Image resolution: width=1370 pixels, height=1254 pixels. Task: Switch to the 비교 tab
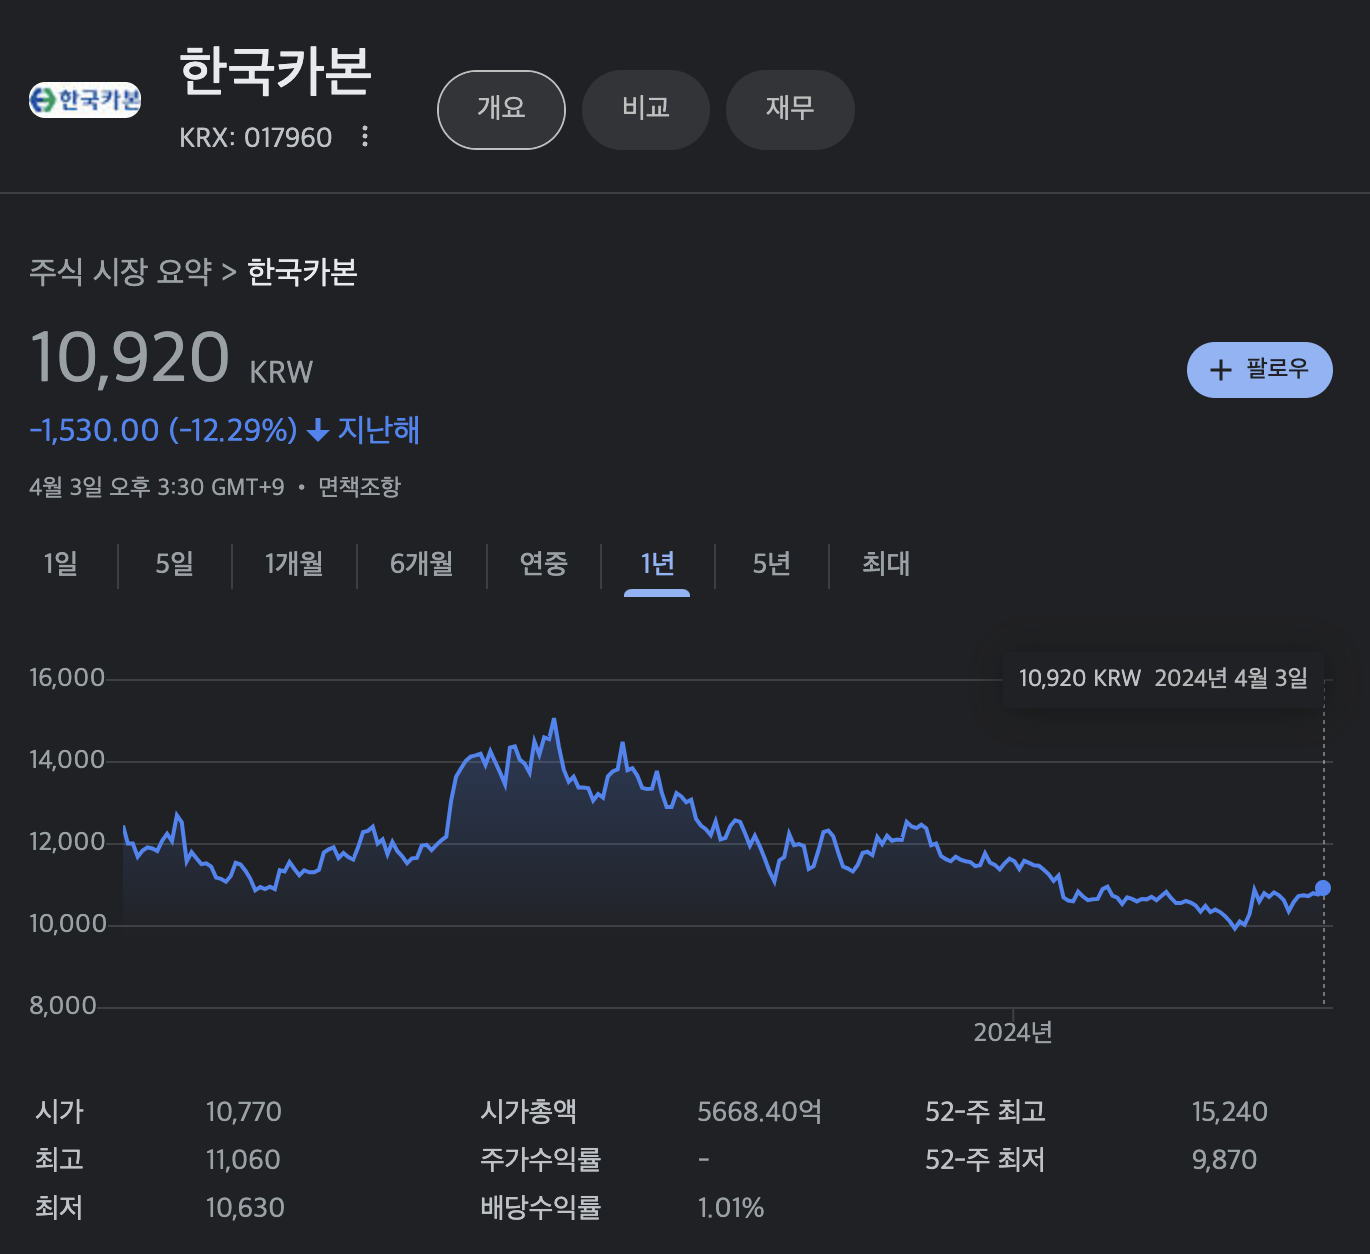(646, 109)
